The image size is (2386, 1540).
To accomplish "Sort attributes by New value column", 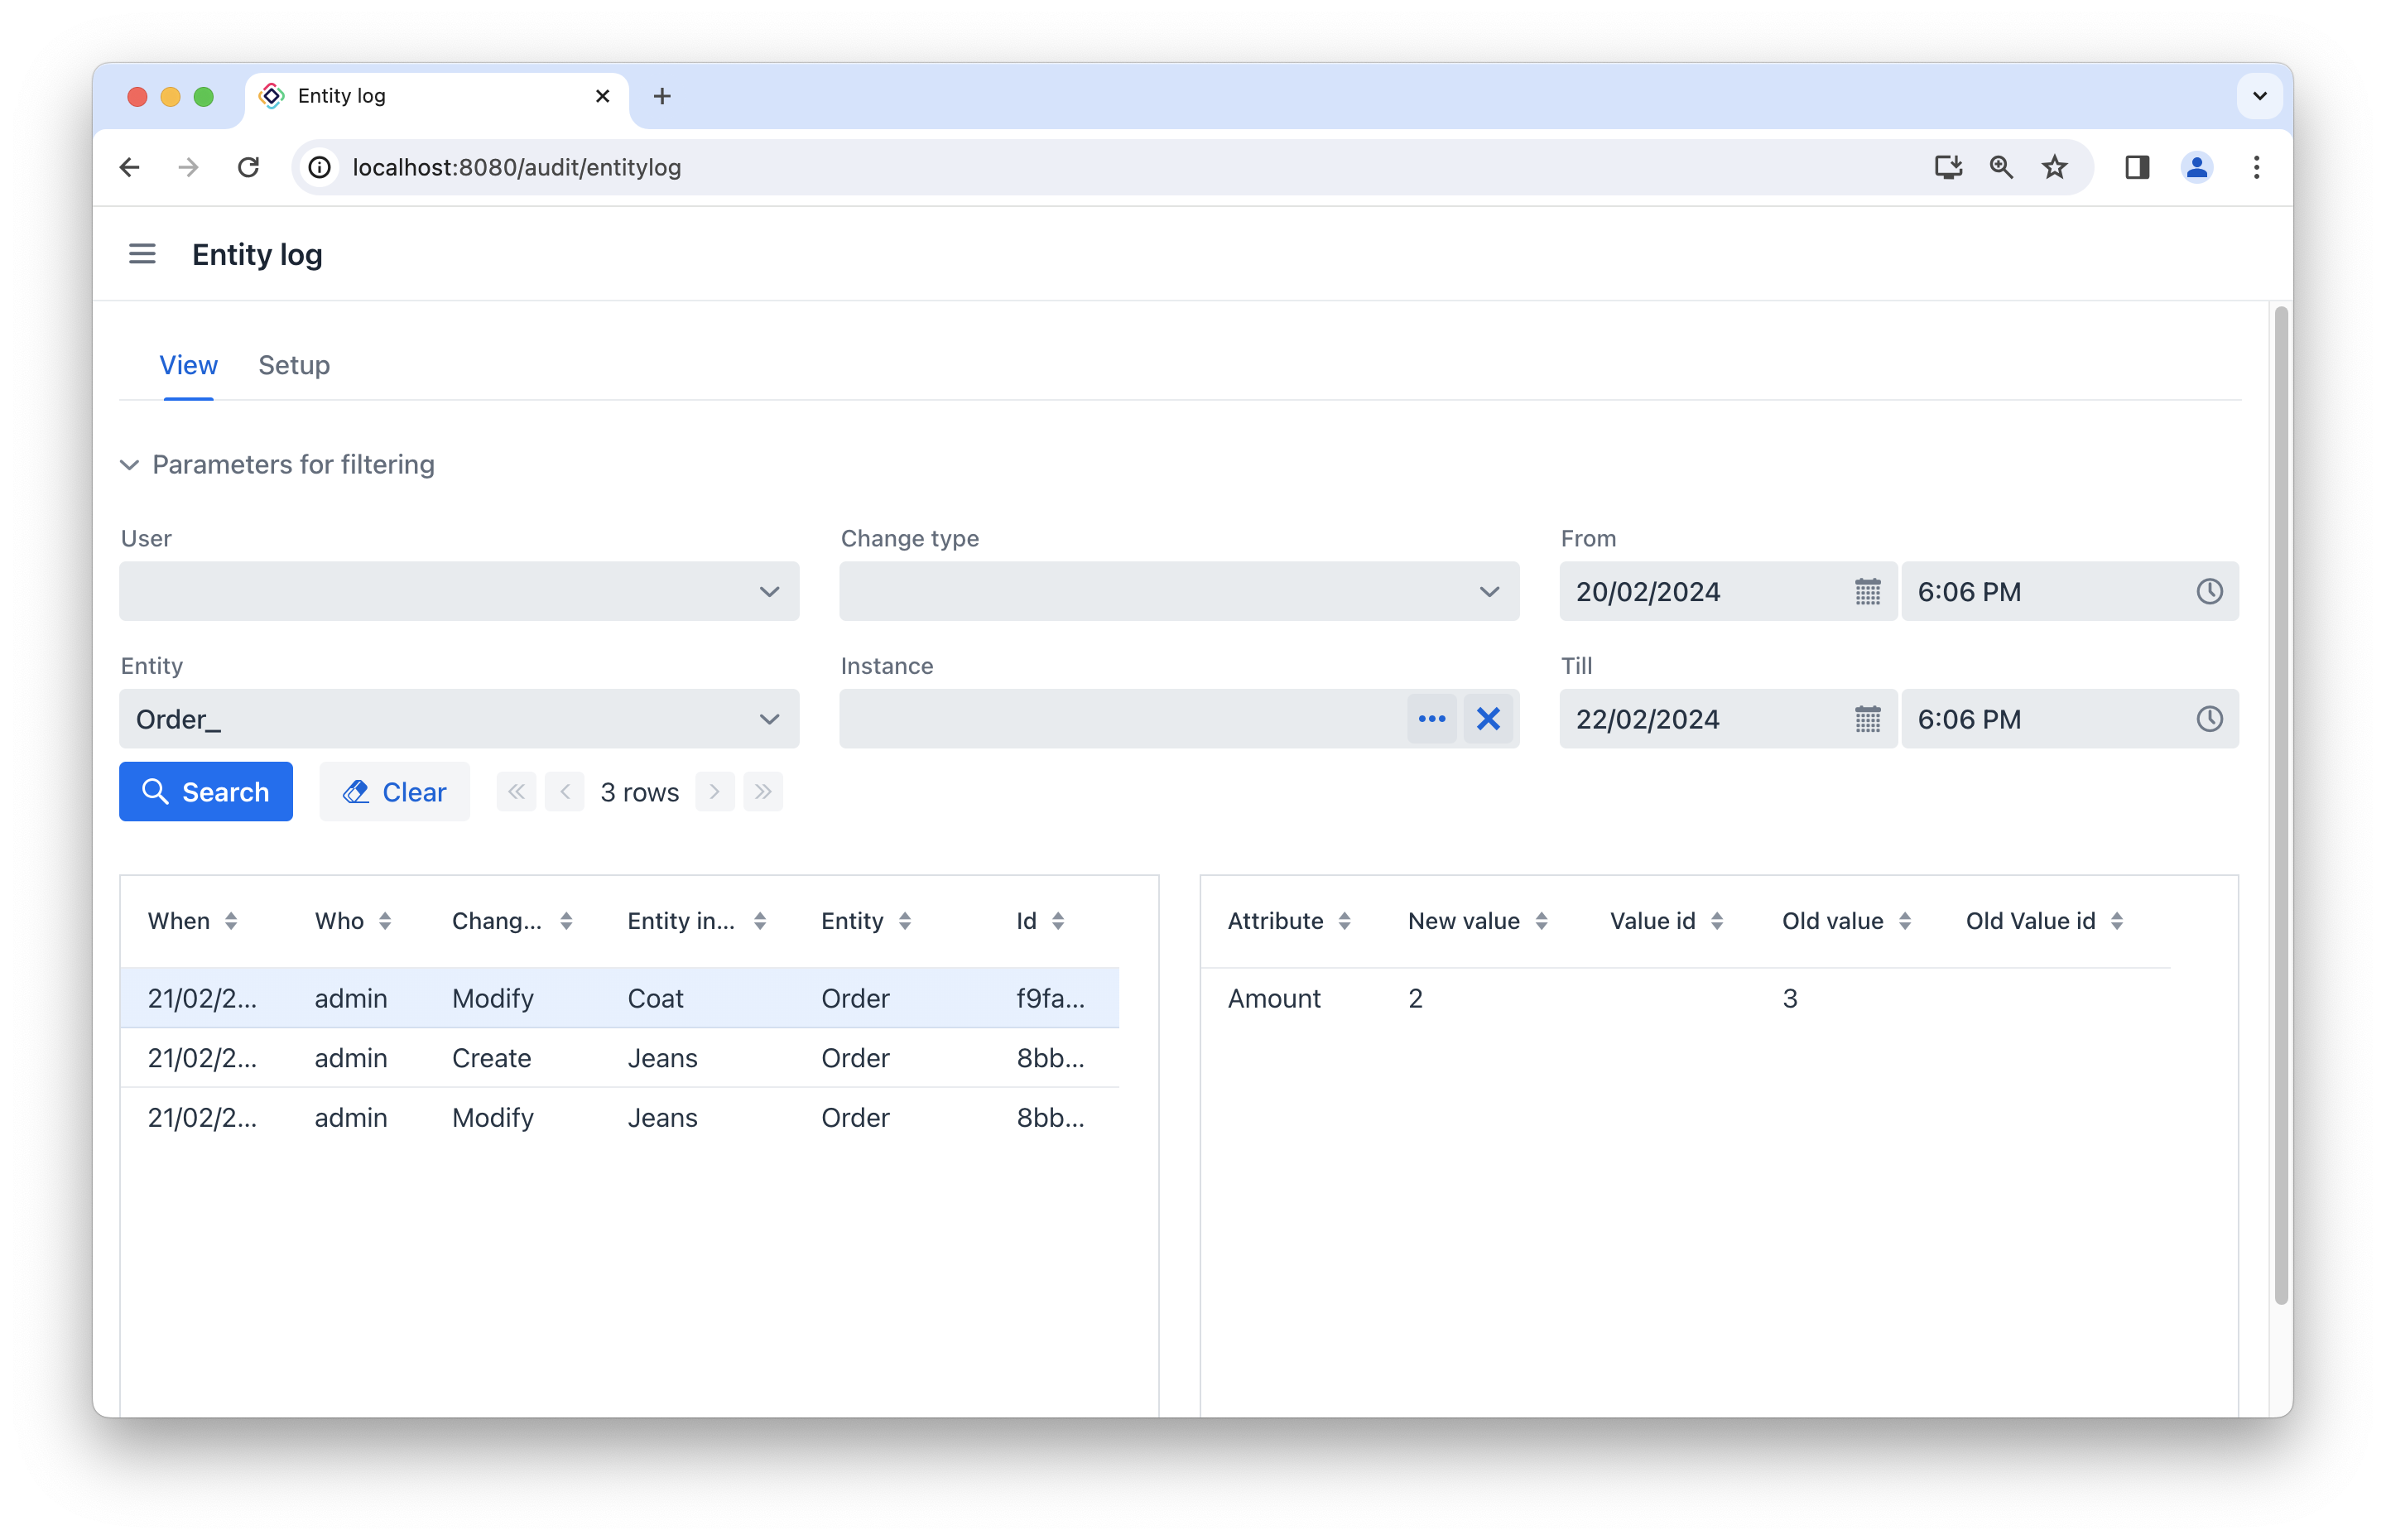I will [x=1541, y=921].
